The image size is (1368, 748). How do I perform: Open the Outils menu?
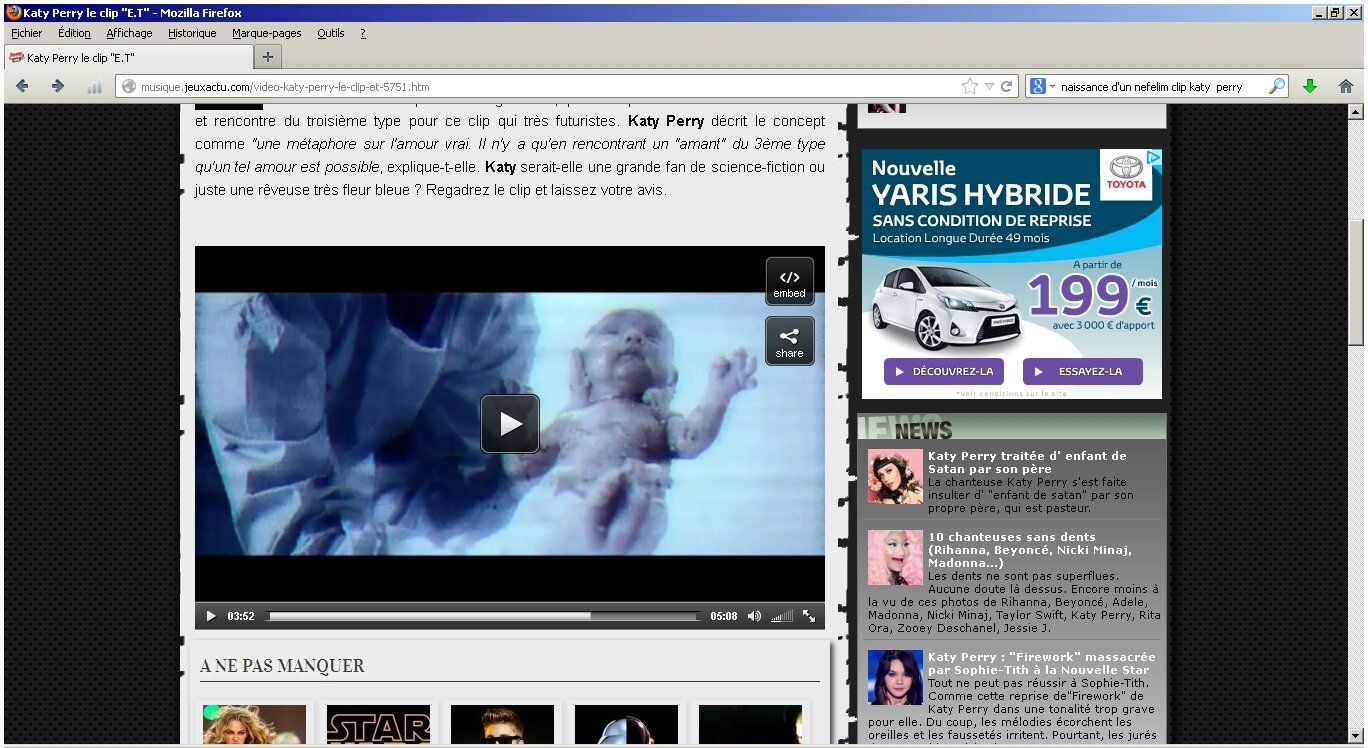pos(330,33)
